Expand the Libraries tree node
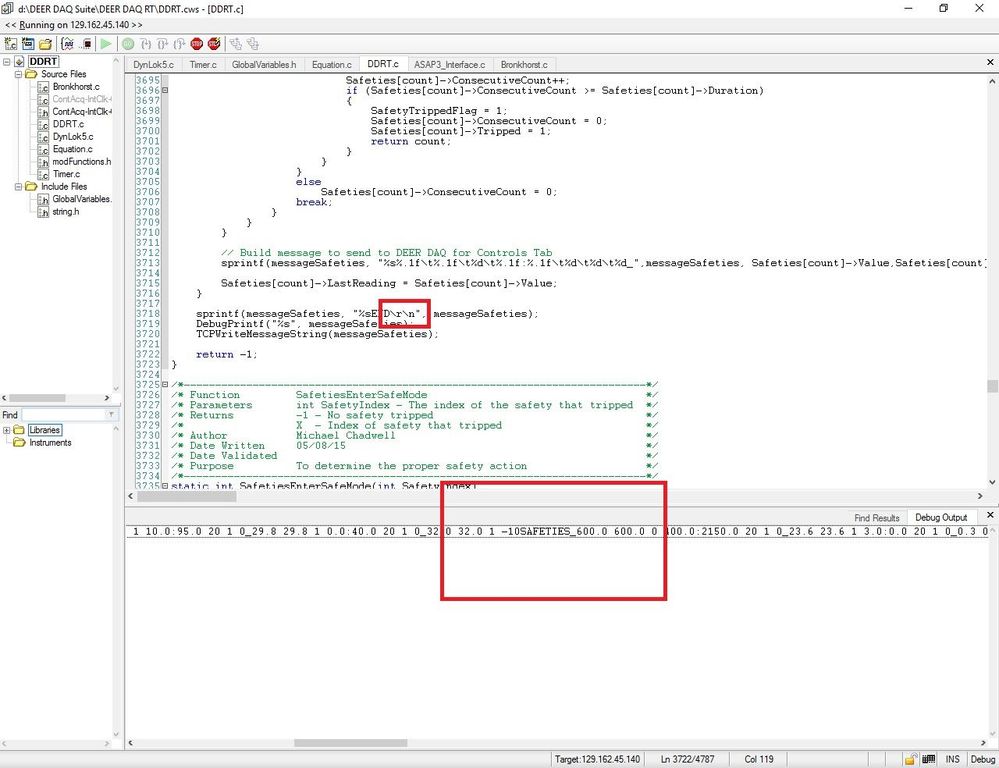999x768 pixels. click(7, 430)
